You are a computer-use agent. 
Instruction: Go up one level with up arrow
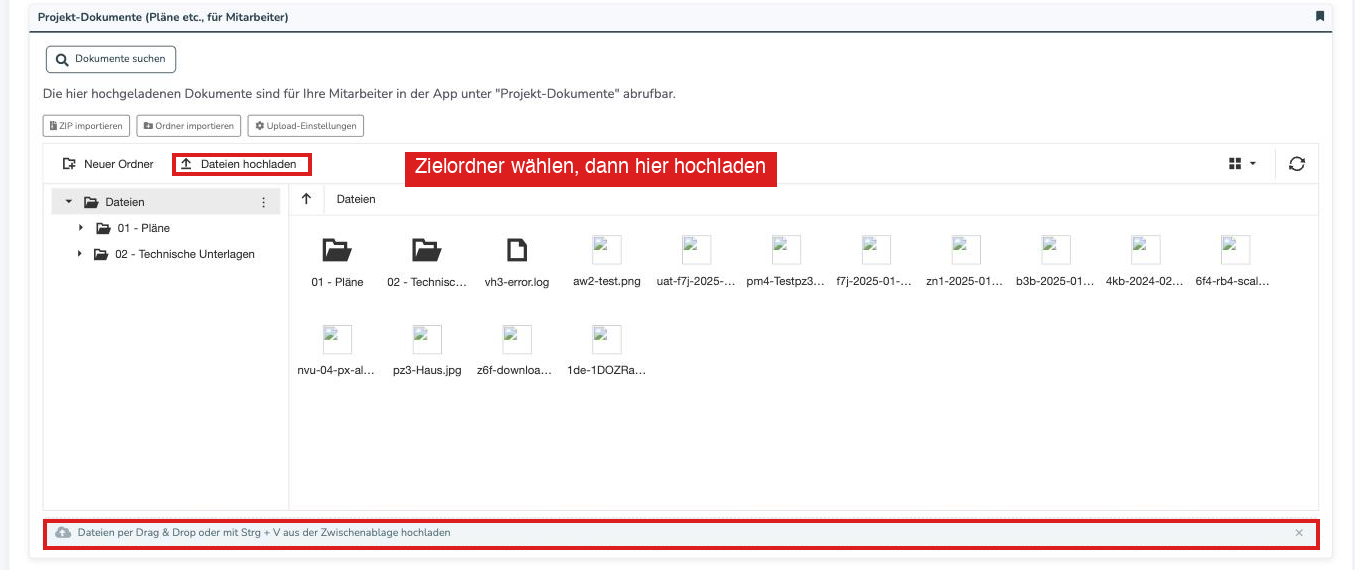(306, 199)
